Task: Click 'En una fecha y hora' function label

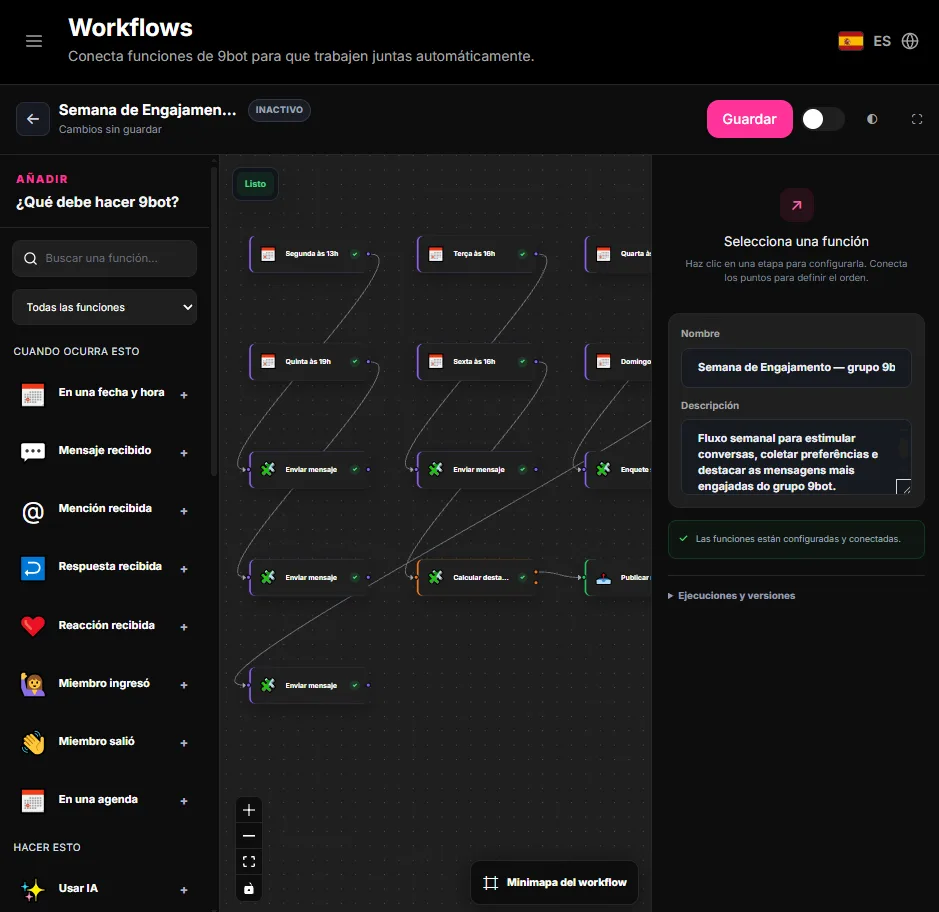Action: [111, 392]
